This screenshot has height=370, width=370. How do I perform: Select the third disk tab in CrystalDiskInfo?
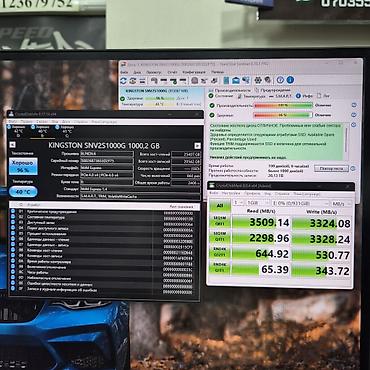65,131
